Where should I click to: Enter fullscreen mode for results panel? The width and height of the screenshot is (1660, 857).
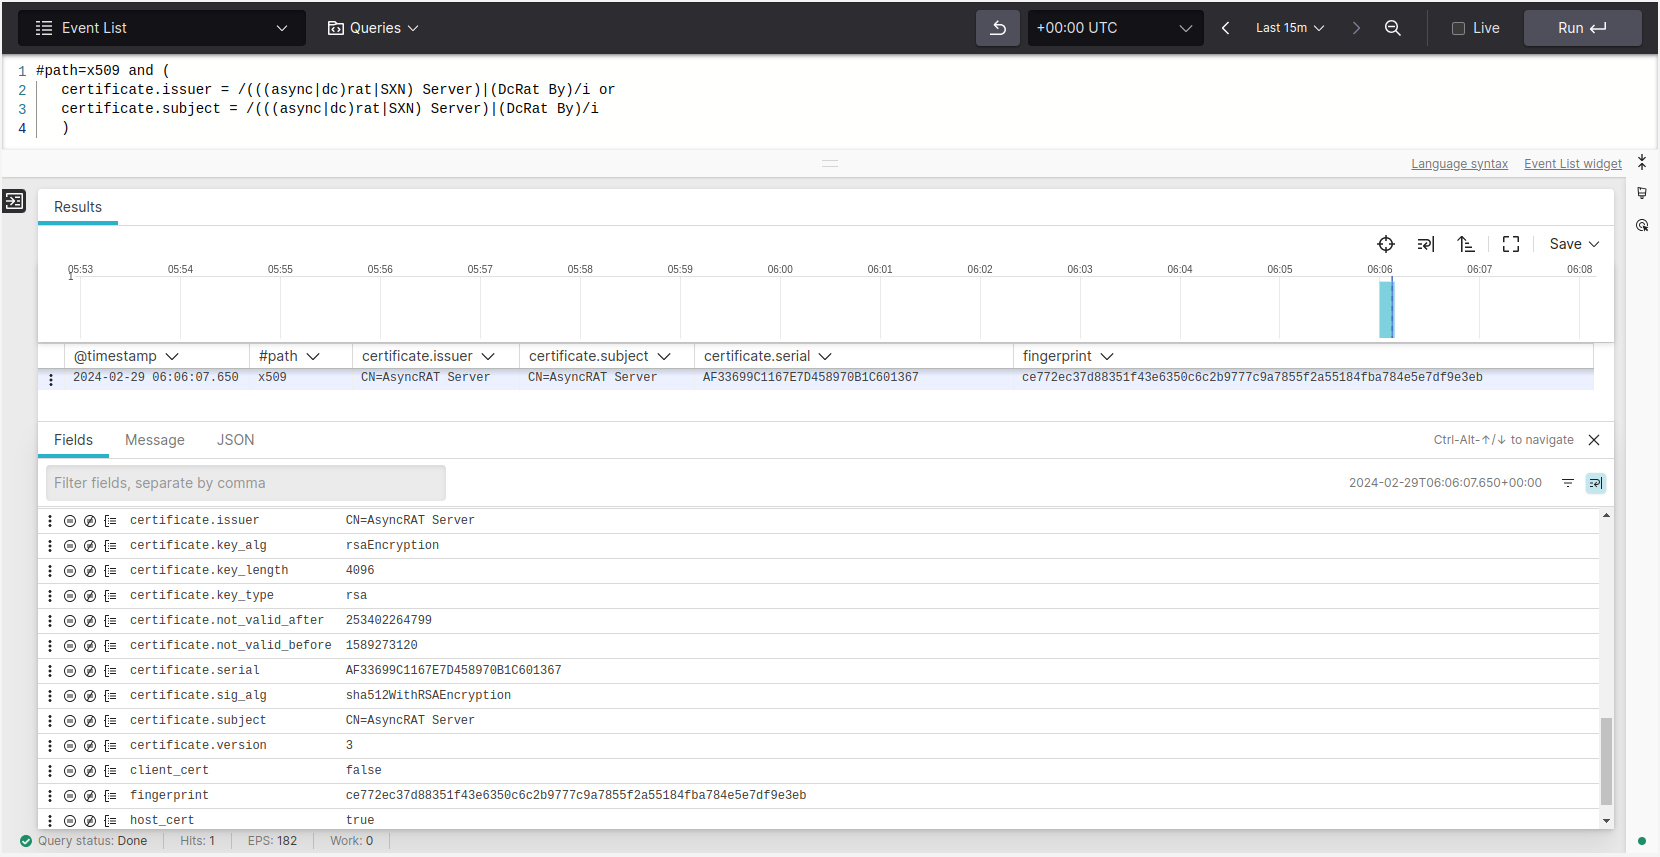point(1510,244)
